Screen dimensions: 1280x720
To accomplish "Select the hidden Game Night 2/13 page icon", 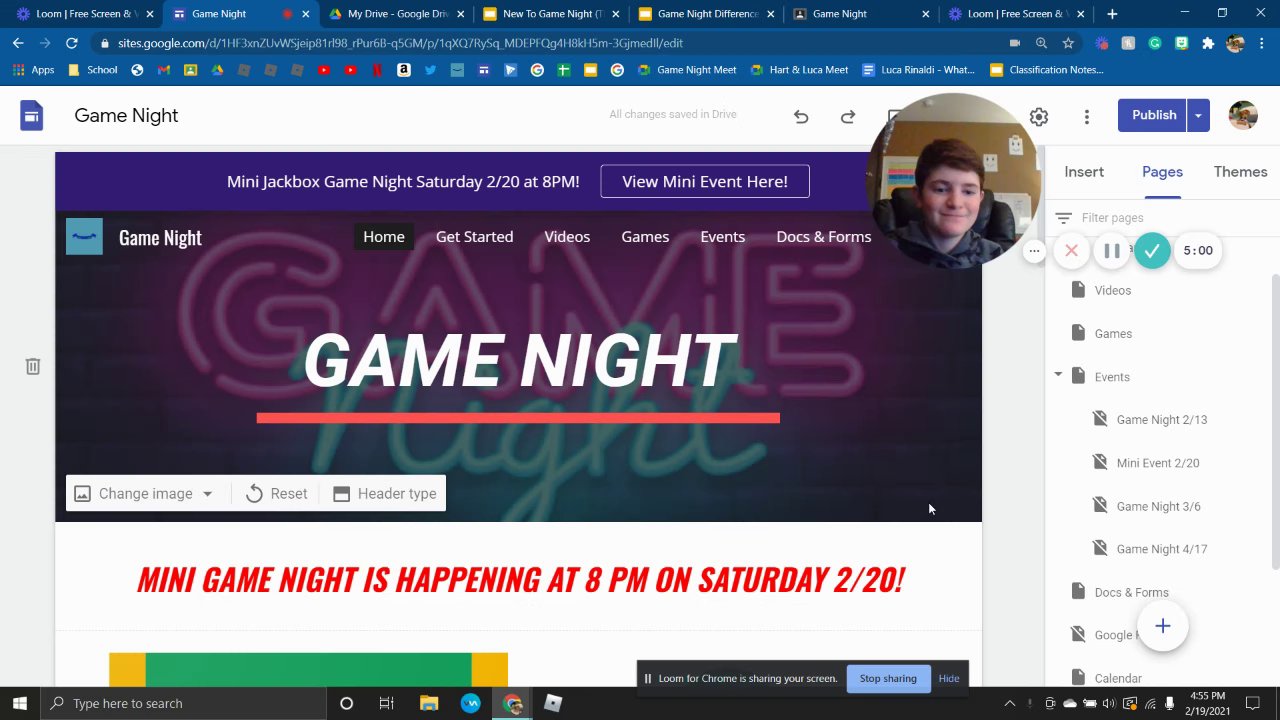I will (1100, 419).
